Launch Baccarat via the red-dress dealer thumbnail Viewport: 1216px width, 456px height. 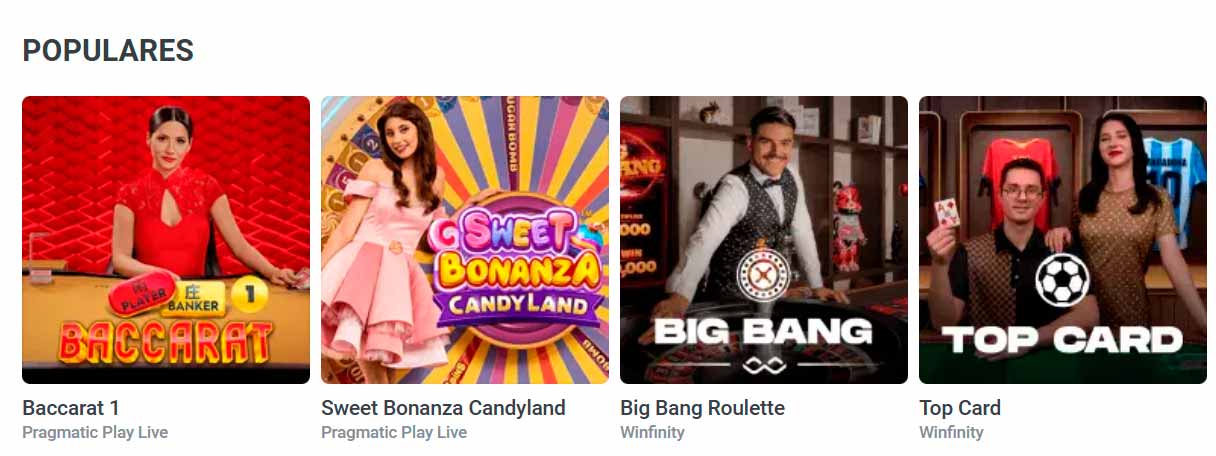166,240
